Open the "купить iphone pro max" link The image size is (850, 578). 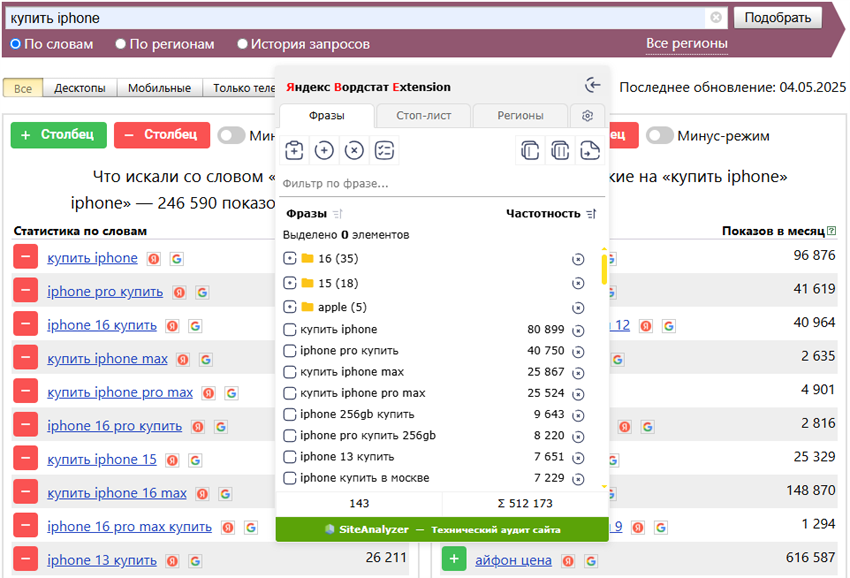point(120,392)
